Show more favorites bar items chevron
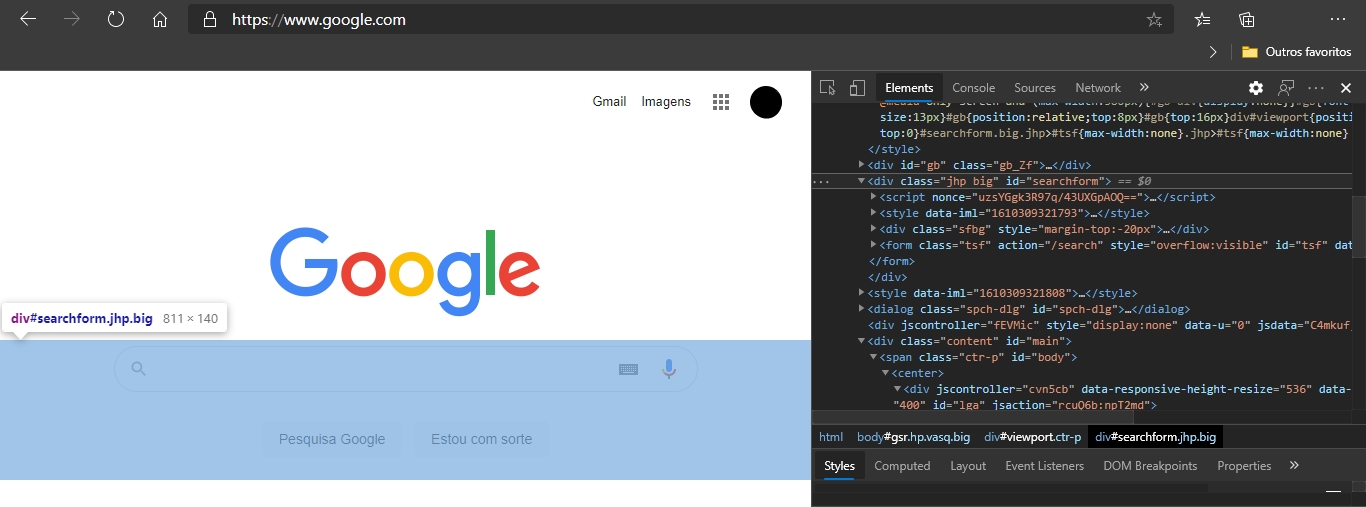 [x=1213, y=51]
